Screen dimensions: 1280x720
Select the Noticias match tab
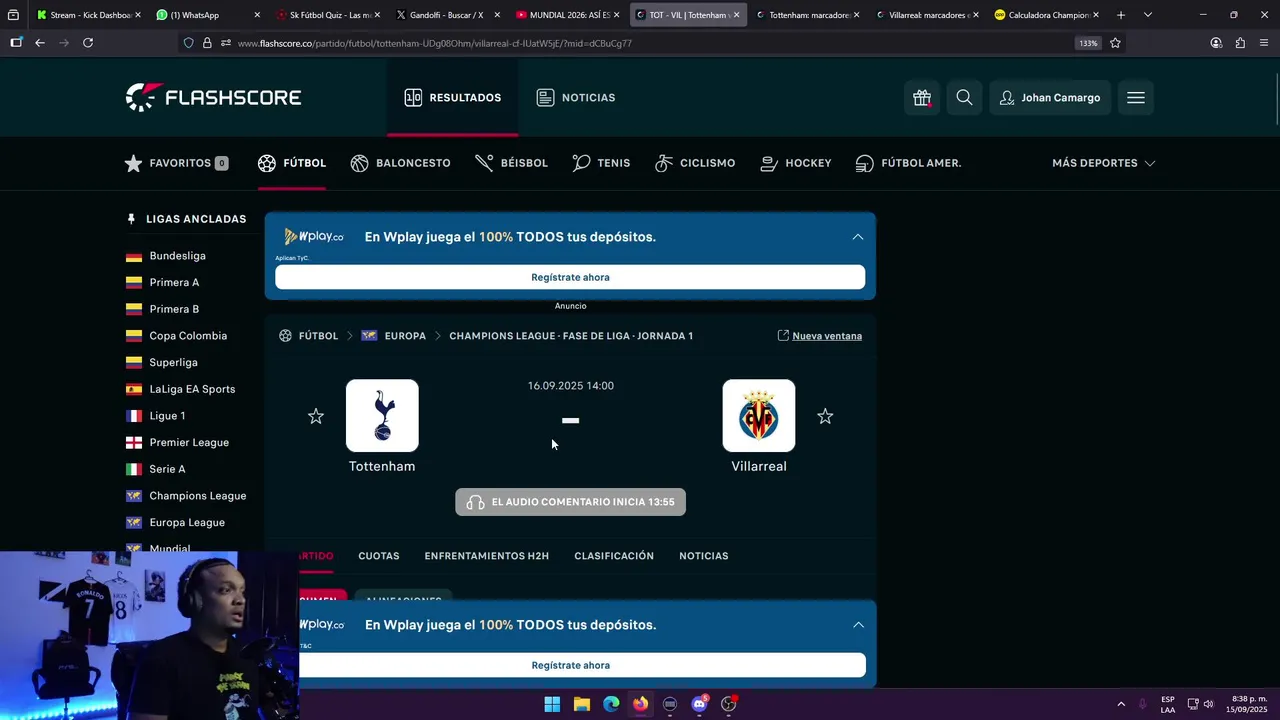tap(704, 556)
